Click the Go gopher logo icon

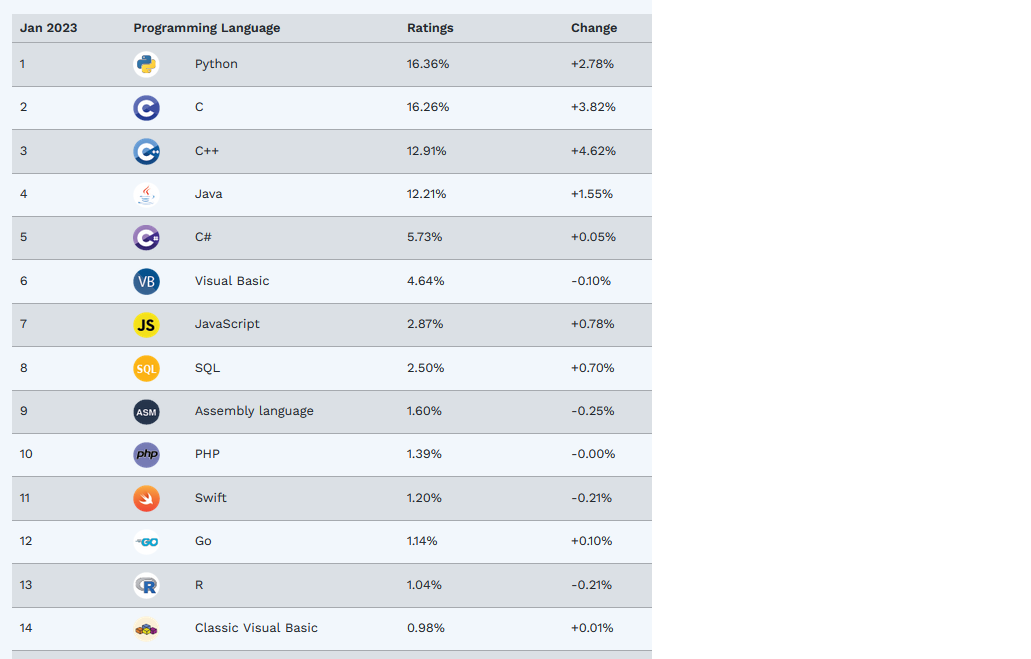tap(146, 542)
